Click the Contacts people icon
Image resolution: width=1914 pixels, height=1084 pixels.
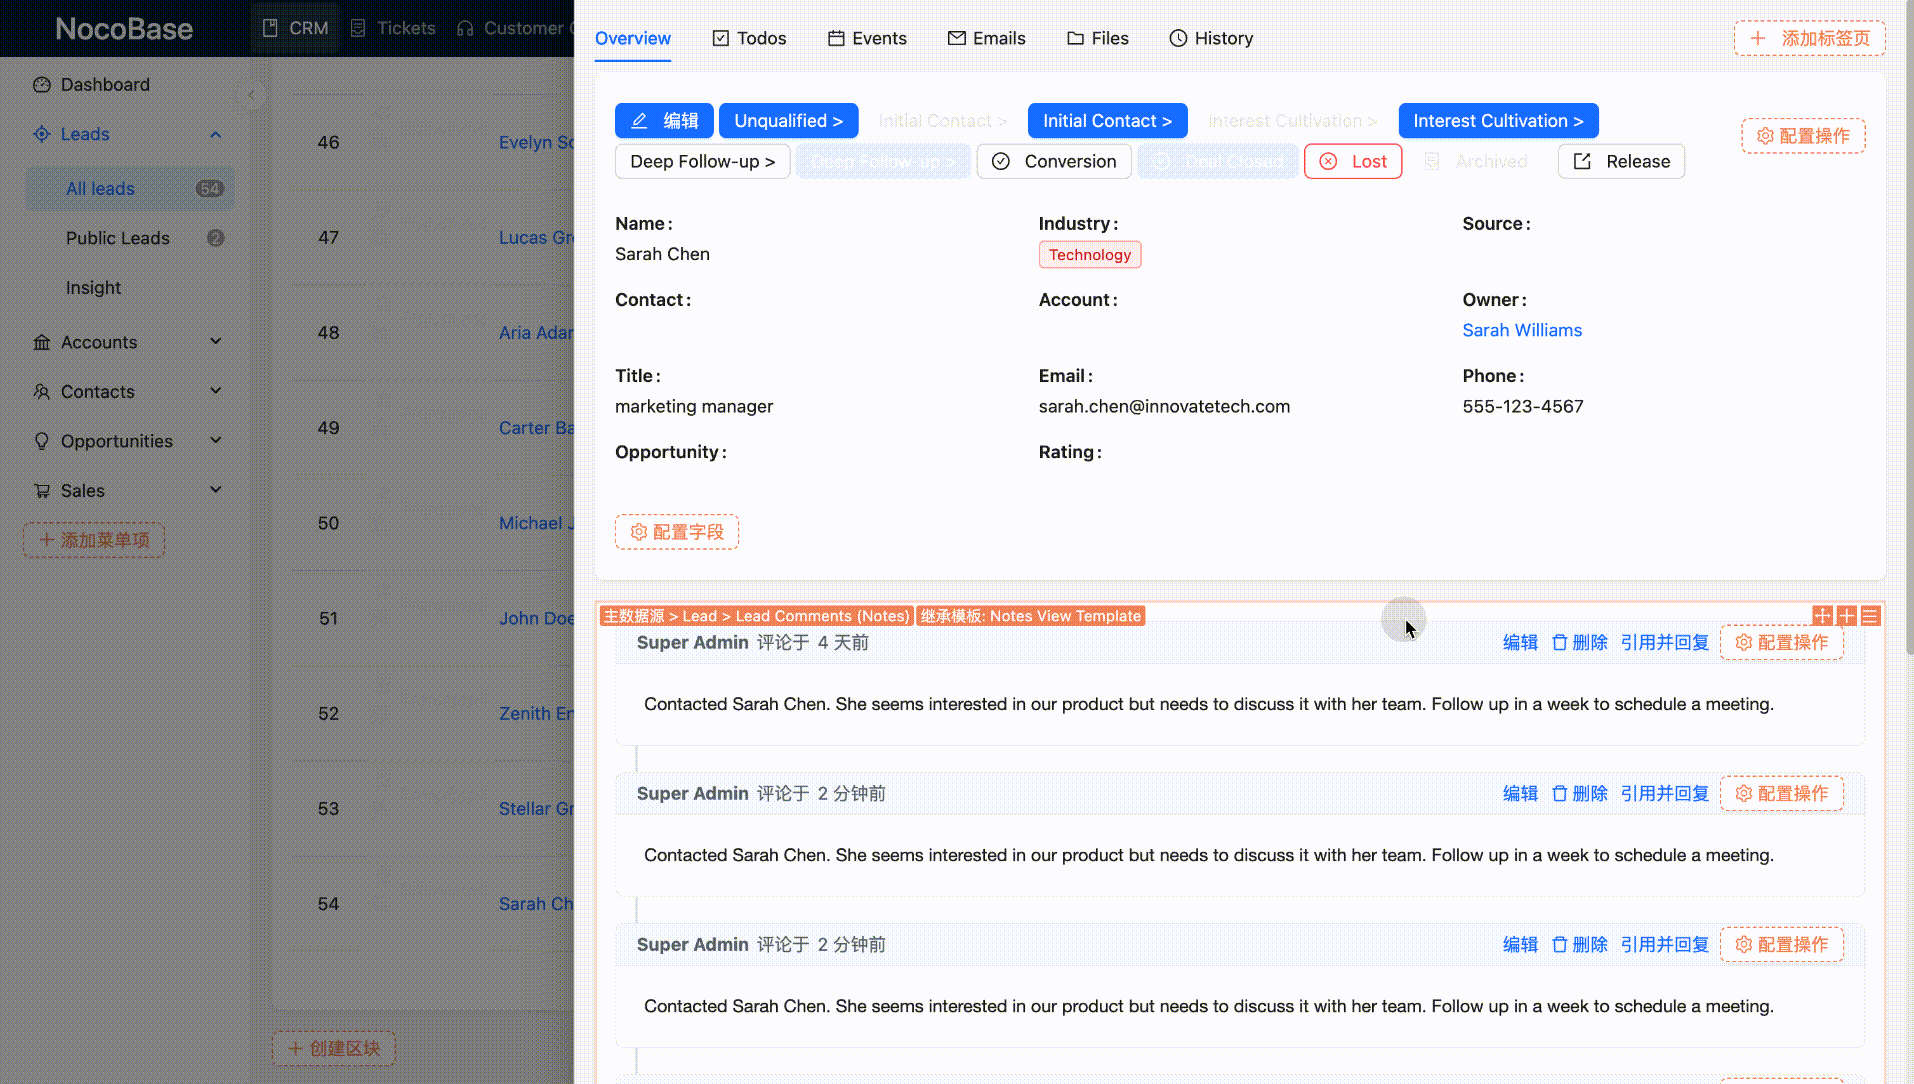(x=42, y=391)
